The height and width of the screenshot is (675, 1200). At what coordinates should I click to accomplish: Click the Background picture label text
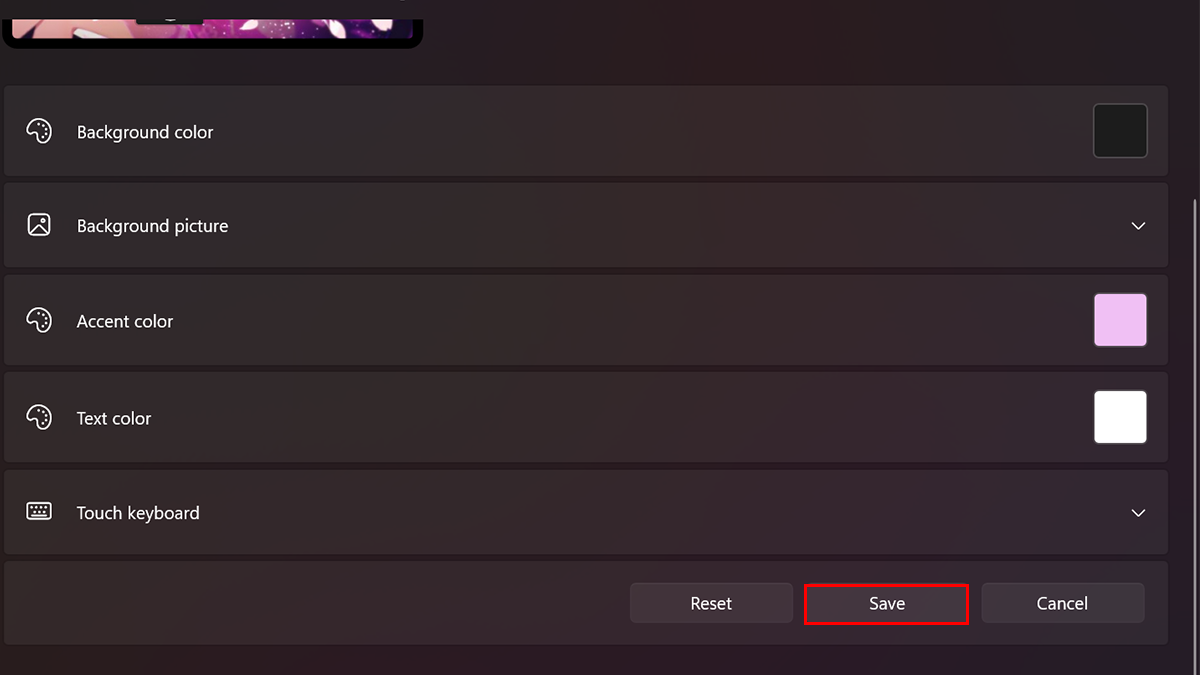pos(152,226)
